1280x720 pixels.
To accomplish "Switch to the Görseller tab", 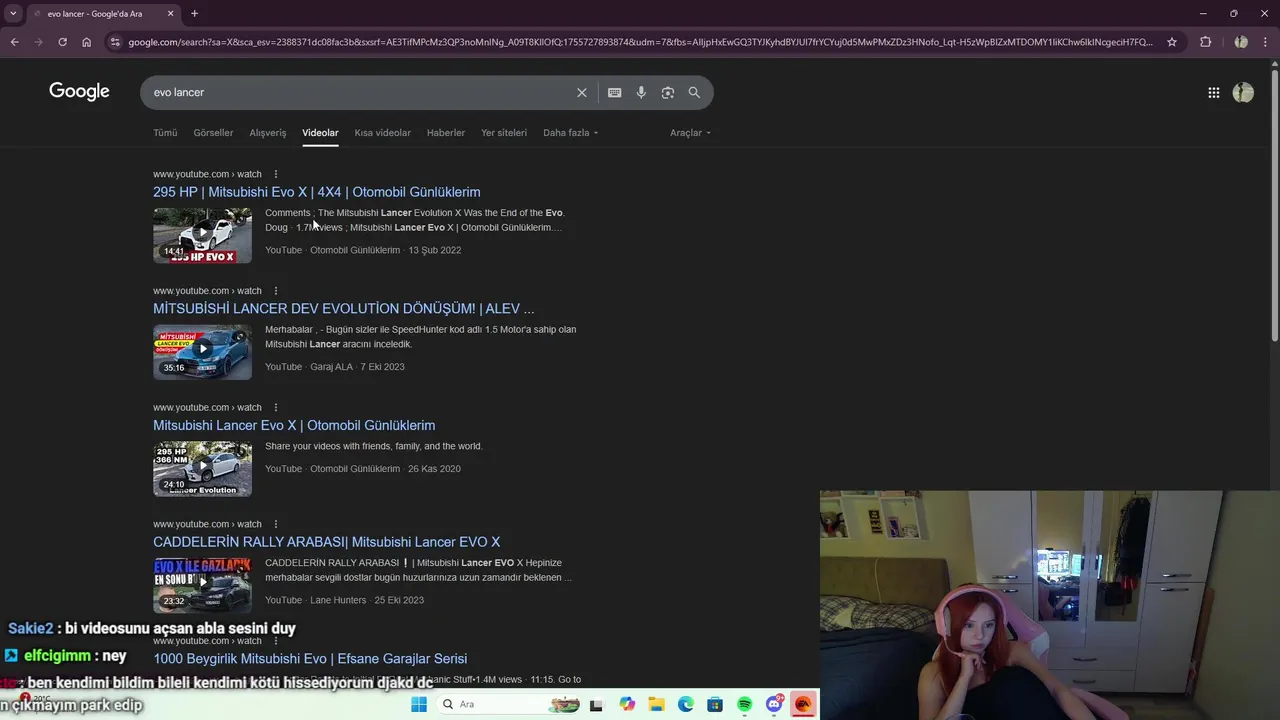I will (213, 132).
